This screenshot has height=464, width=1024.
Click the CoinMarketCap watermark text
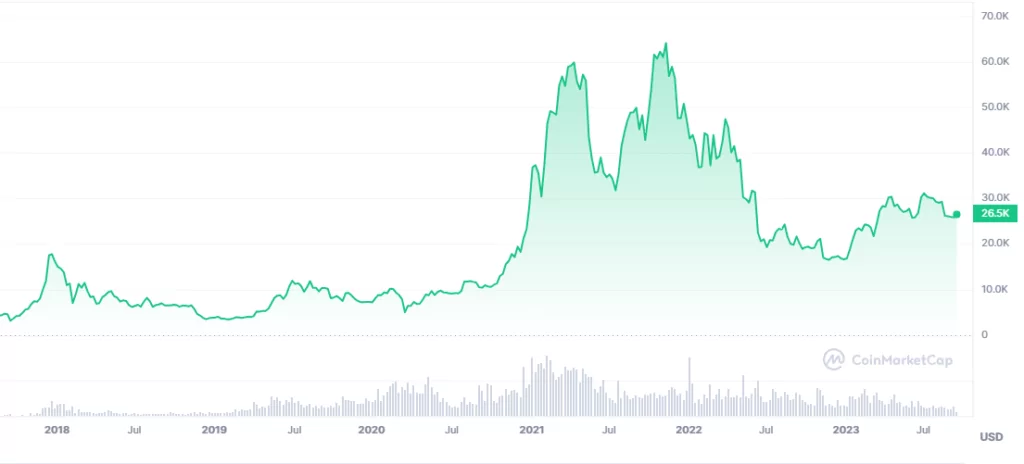click(901, 360)
